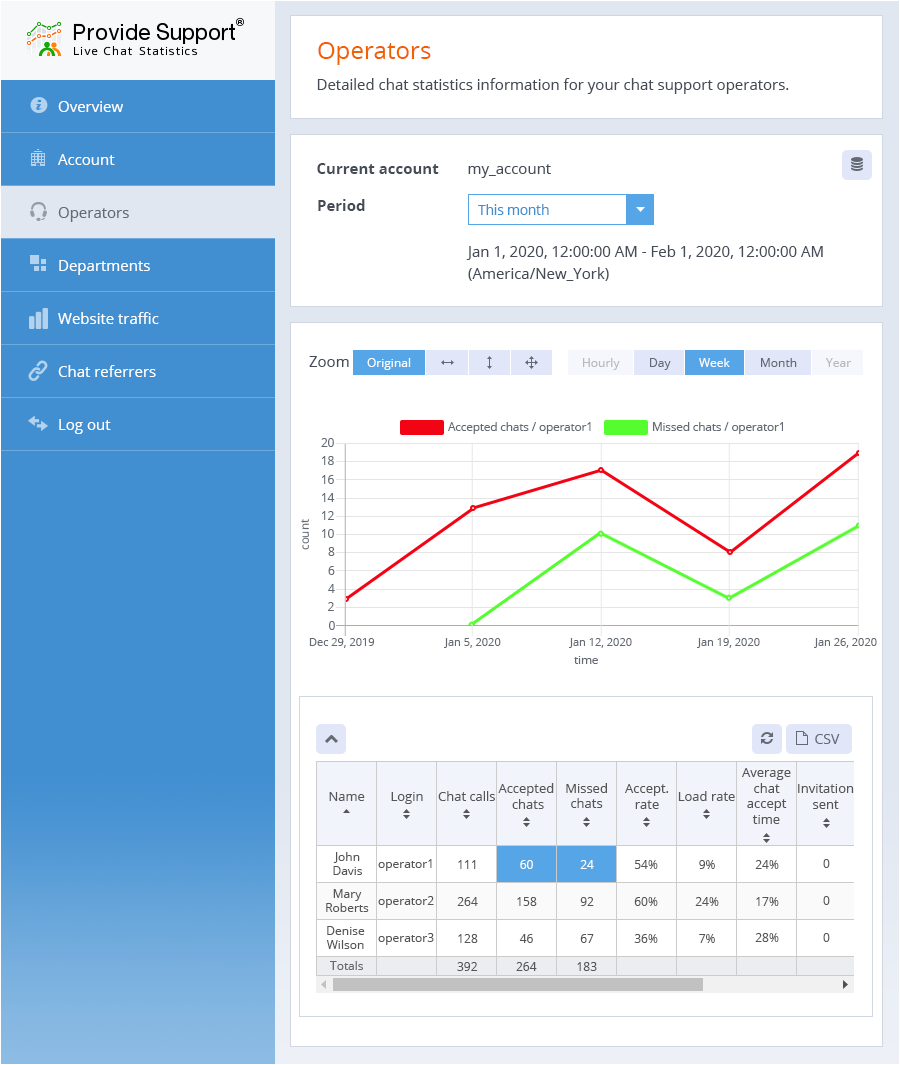Switch chart grouping to Day
Viewport: 900px width, 1065px height.
(x=659, y=363)
